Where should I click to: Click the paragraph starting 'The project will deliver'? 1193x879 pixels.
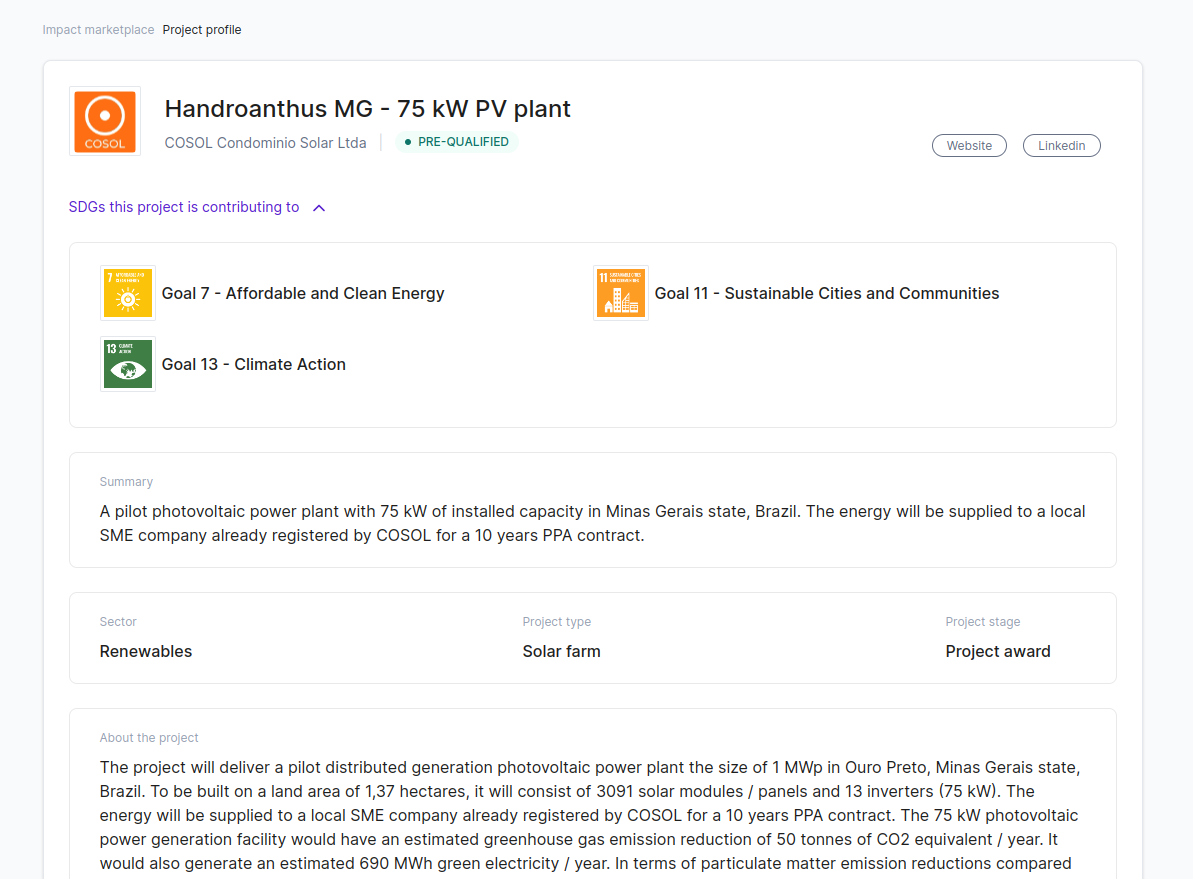coord(590,815)
